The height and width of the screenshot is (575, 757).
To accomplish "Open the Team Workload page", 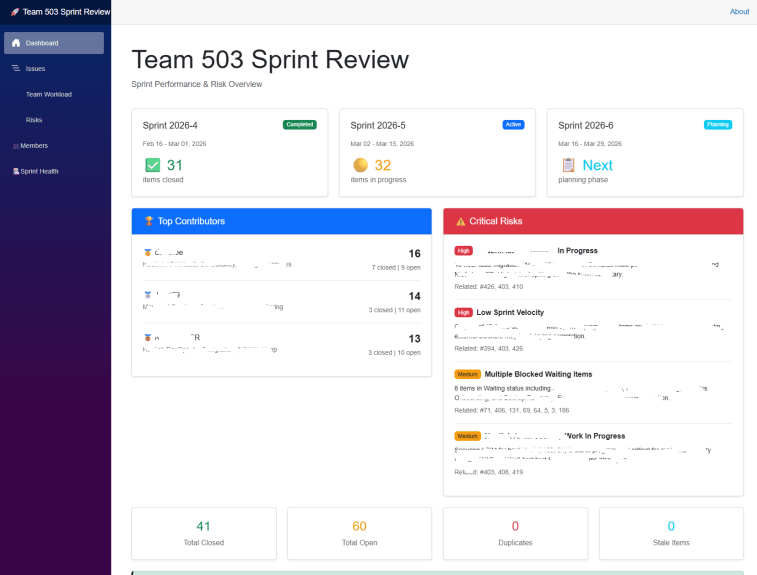I will tap(49, 95).
